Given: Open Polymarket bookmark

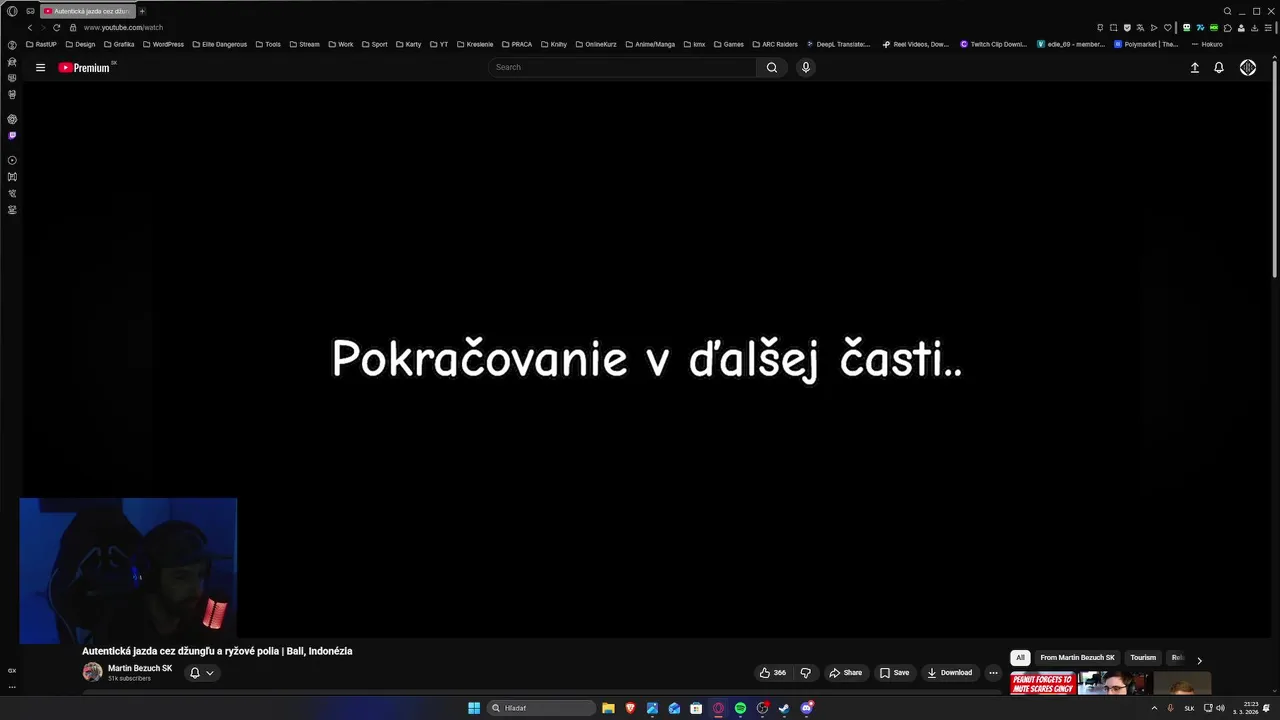Looking at the screenshot, I should 1146,44.
